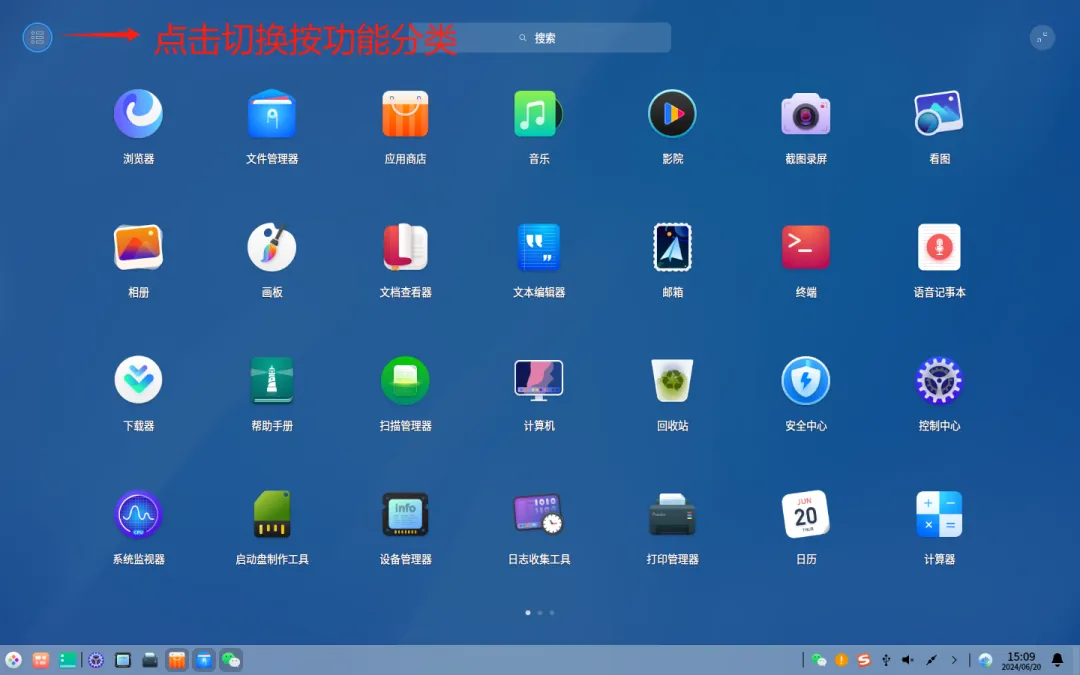Open the 浏览器 browser app
Viewport: 1080px width, 675px height.
(138, 114)
